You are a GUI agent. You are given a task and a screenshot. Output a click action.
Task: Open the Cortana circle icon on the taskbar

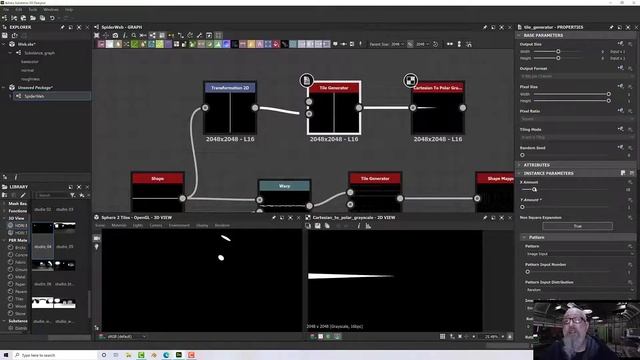(104, 355)
